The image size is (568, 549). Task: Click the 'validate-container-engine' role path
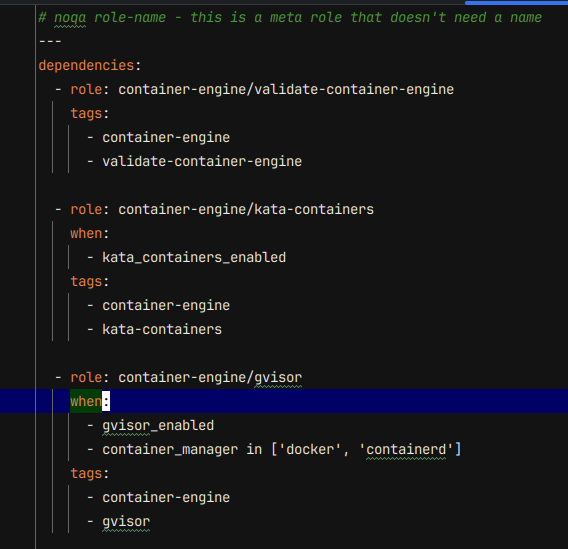tap(286, 89)
